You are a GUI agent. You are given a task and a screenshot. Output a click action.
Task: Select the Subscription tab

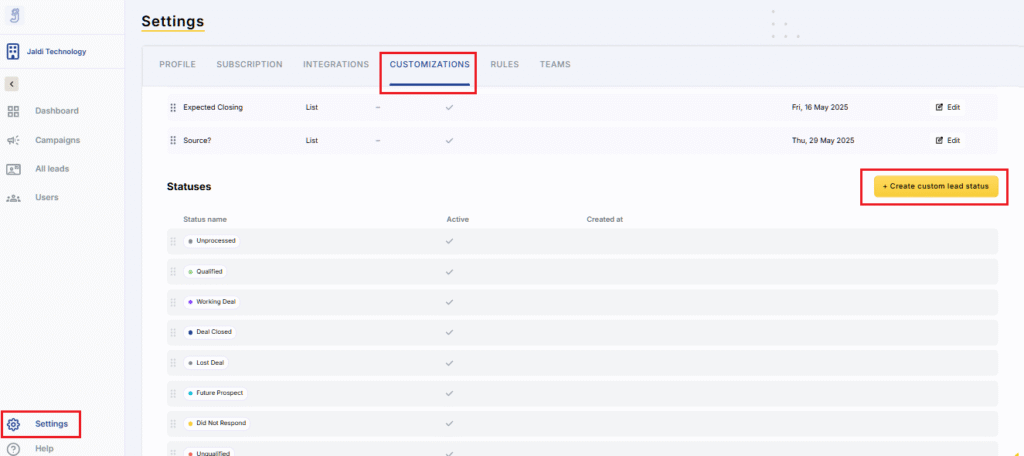click(x=249, y=64)
